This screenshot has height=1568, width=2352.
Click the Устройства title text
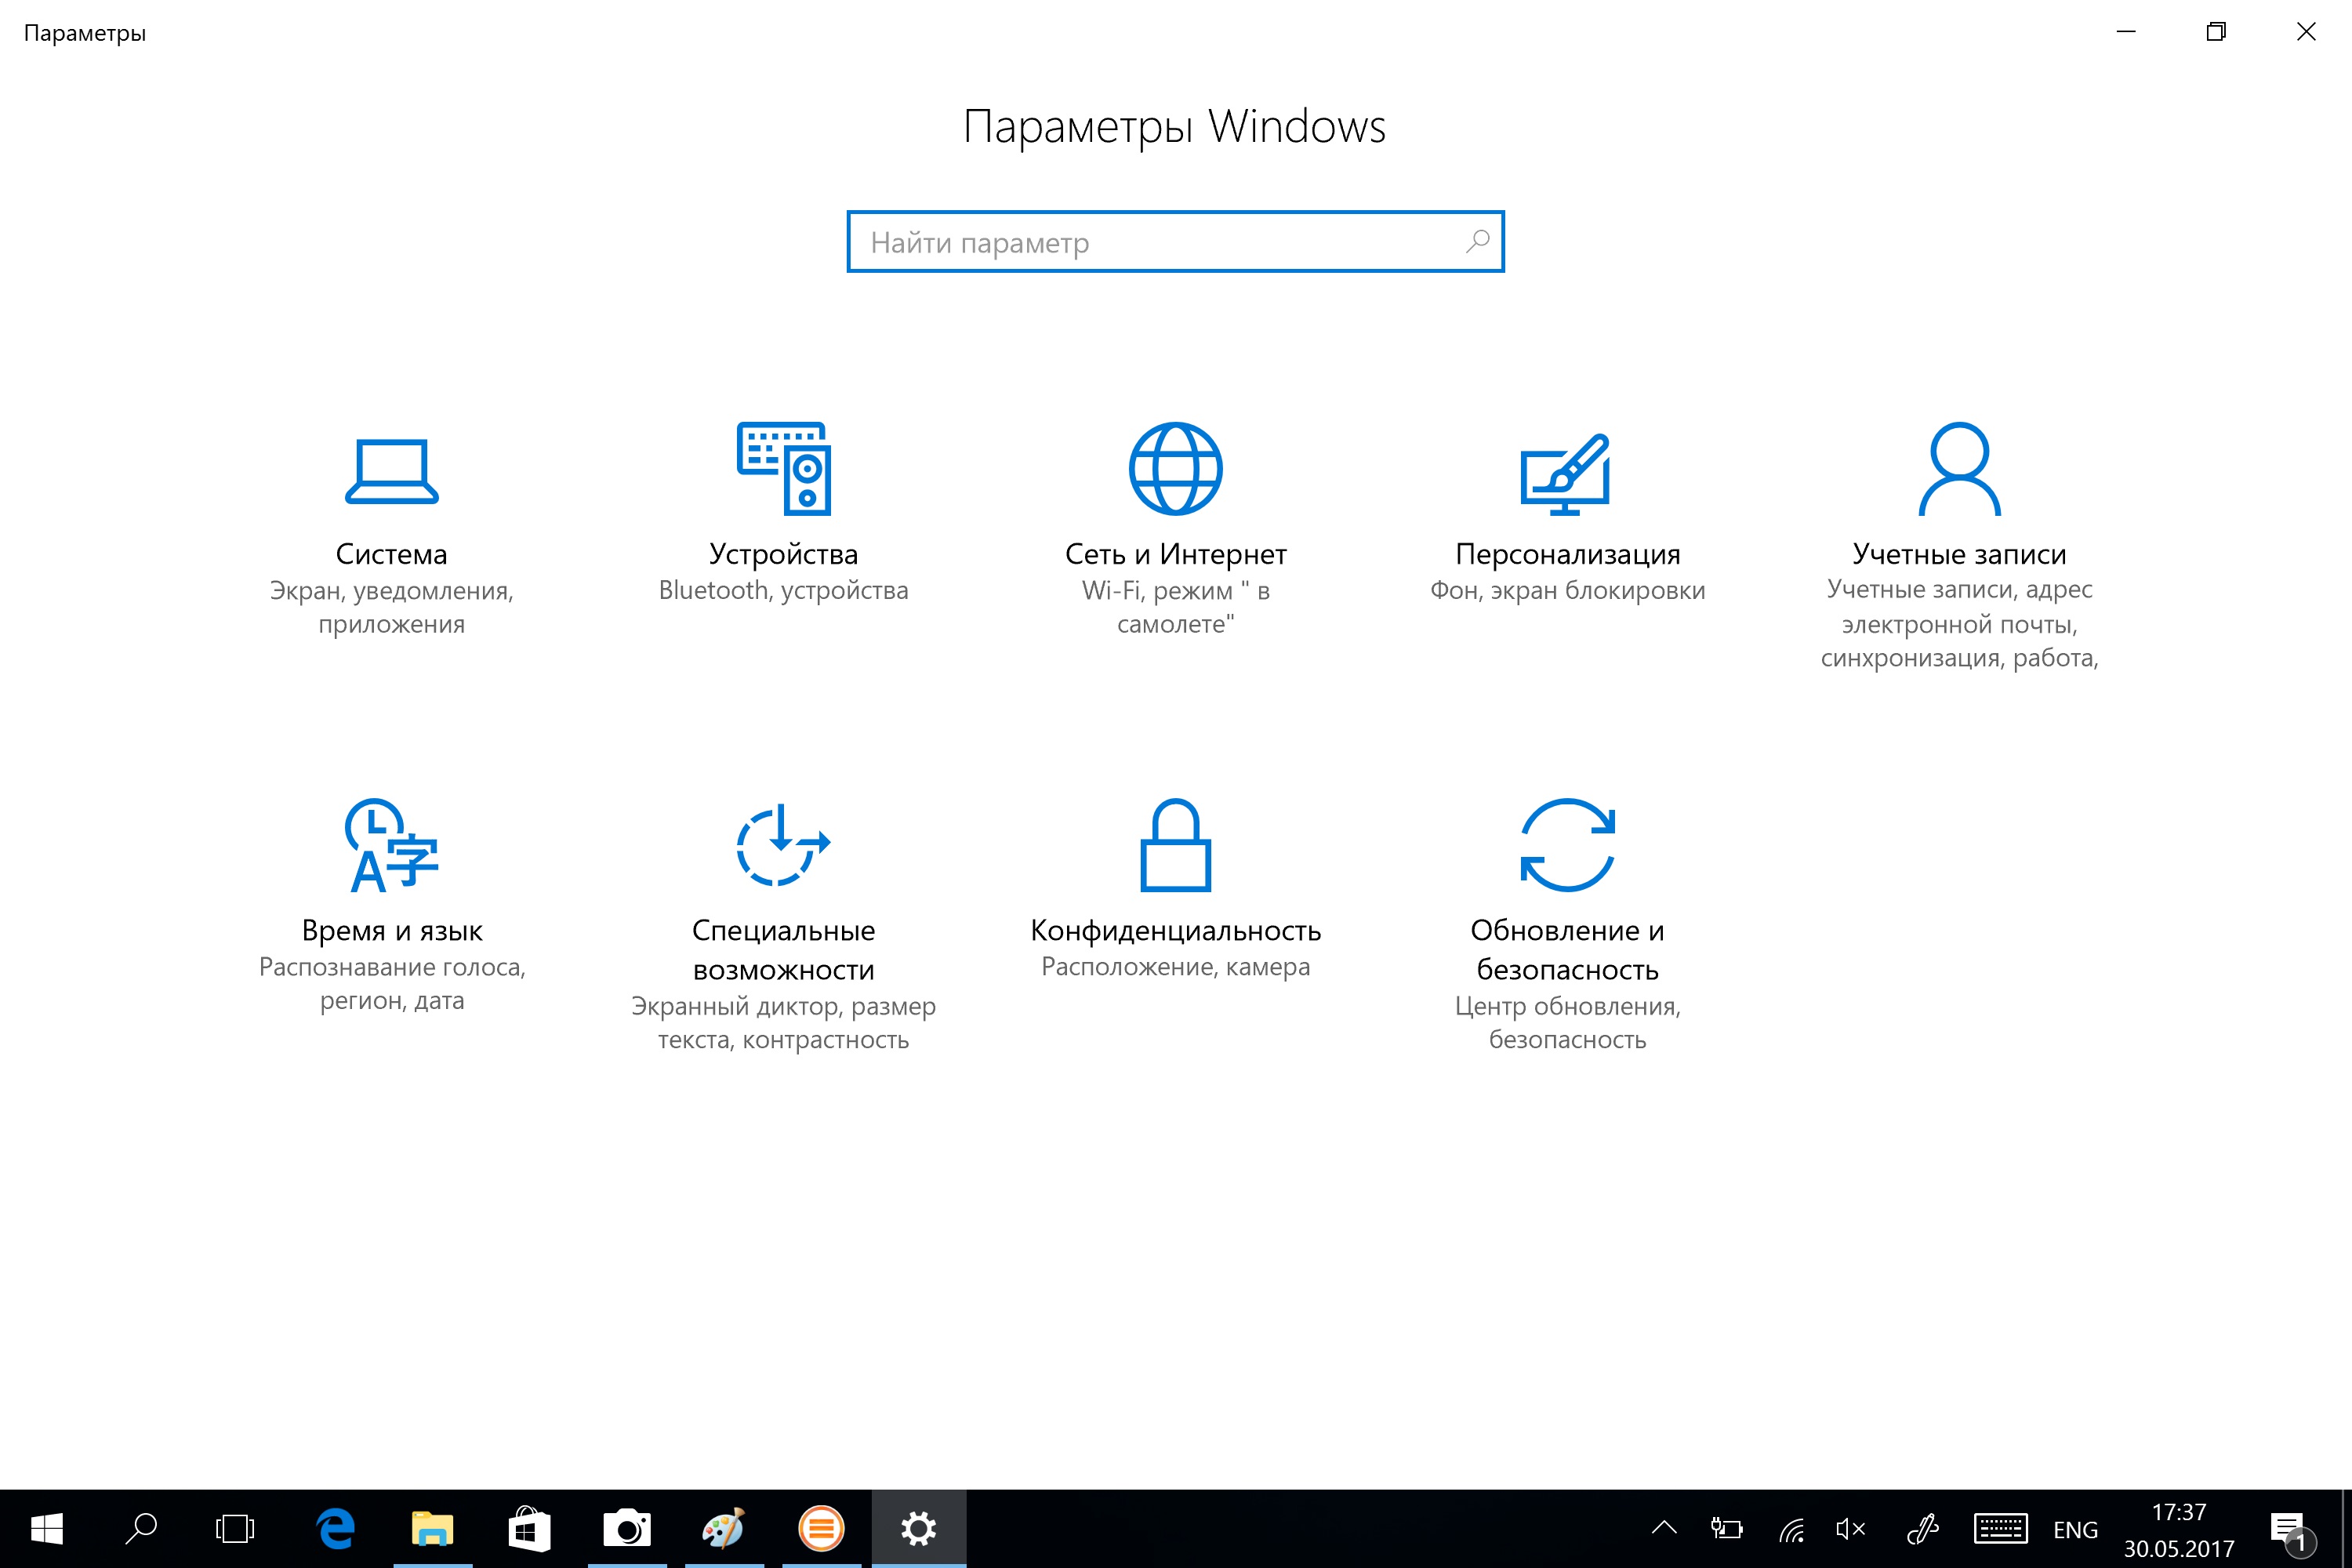tap(783, 554)
